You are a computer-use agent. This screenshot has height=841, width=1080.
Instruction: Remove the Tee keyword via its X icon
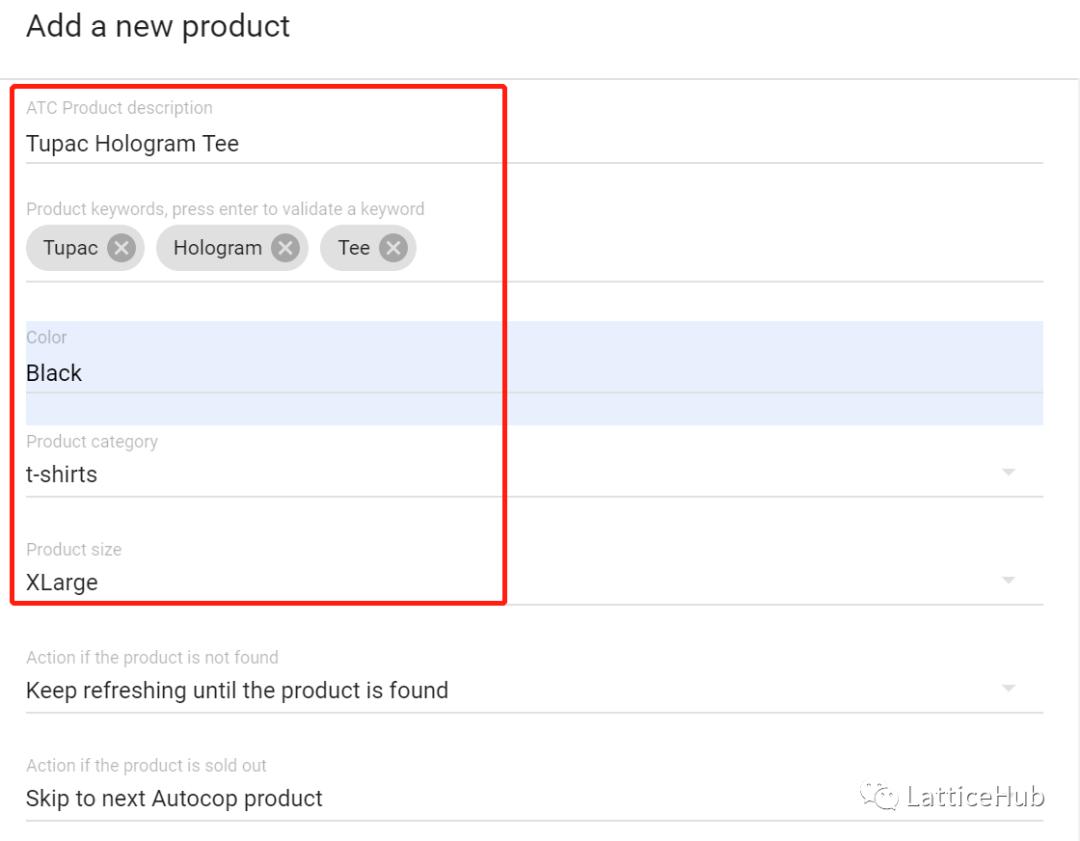pos(393,248)
